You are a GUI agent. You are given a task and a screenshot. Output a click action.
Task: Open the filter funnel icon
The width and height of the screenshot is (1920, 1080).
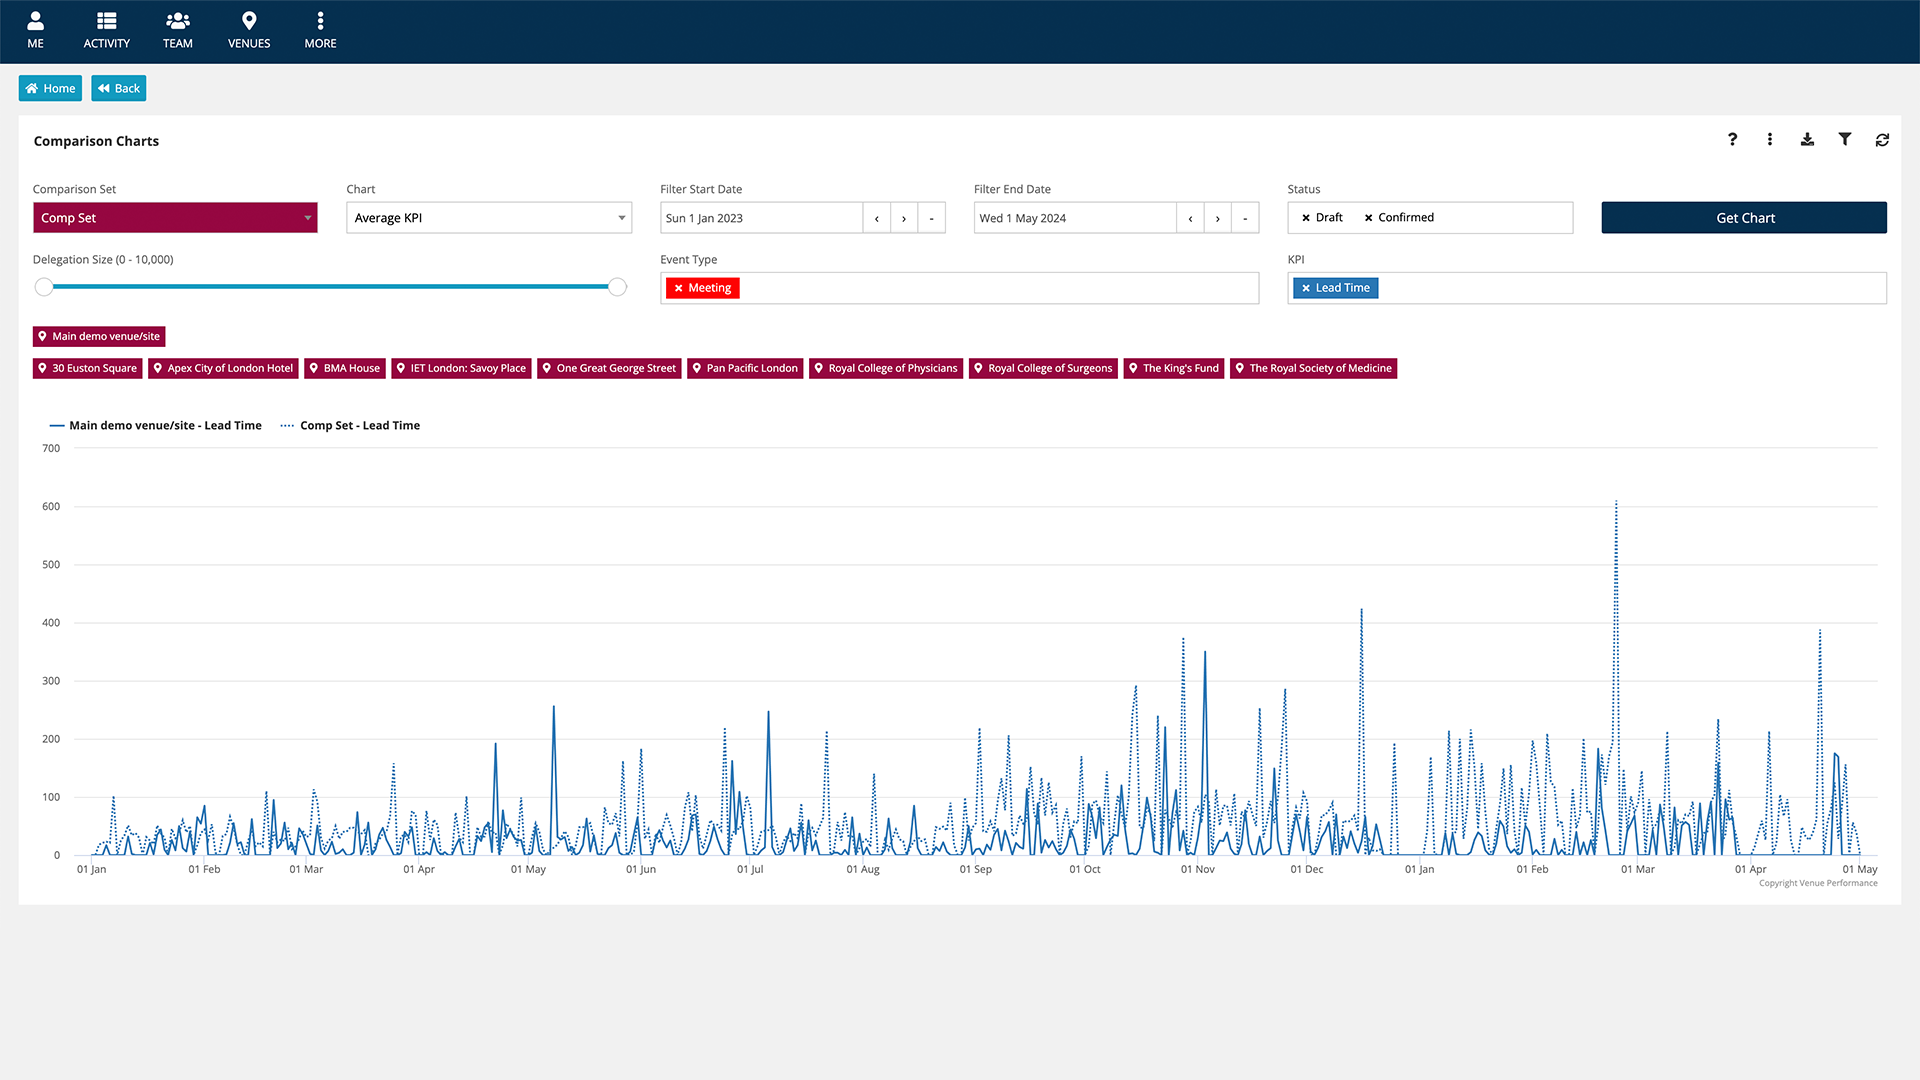pyautogui.click(x=1845, y=140)
